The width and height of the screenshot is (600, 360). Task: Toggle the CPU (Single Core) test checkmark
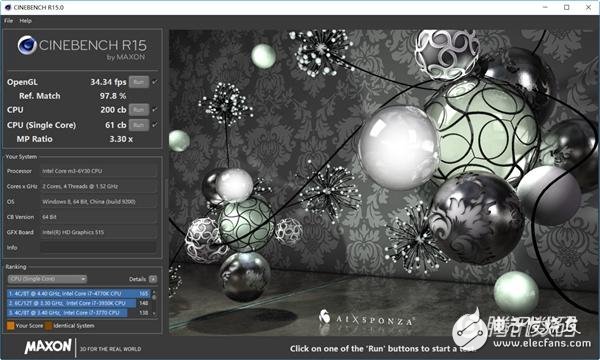pos(155,125)
